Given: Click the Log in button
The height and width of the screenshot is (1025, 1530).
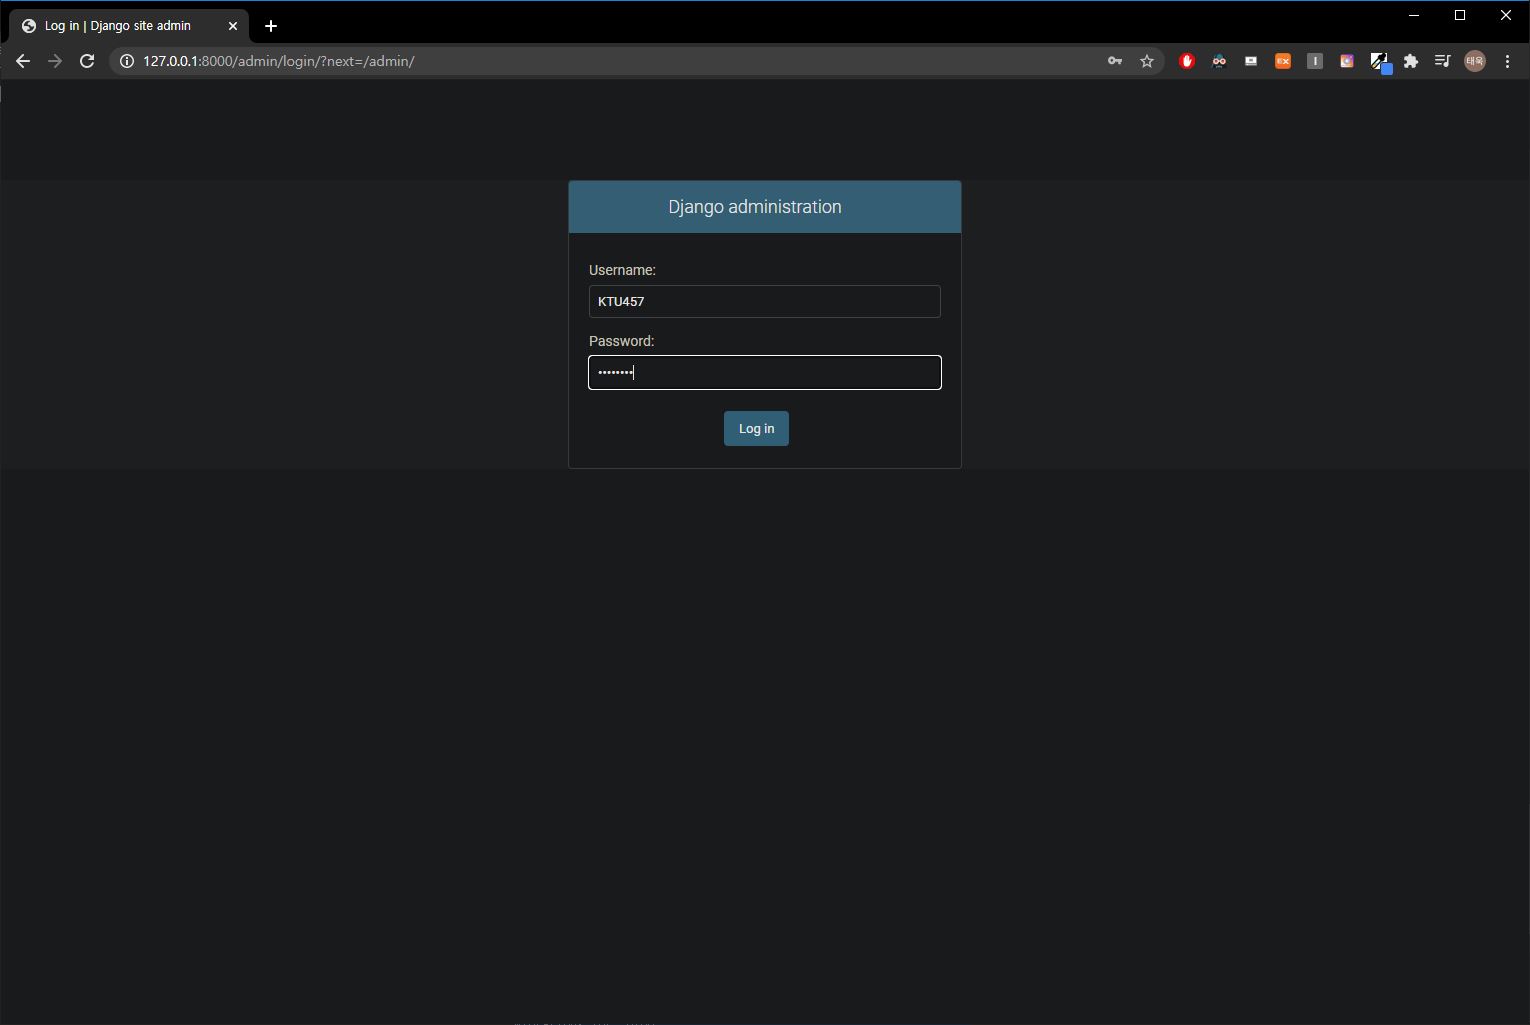Looking at the screenshot, I should point(756,428).
